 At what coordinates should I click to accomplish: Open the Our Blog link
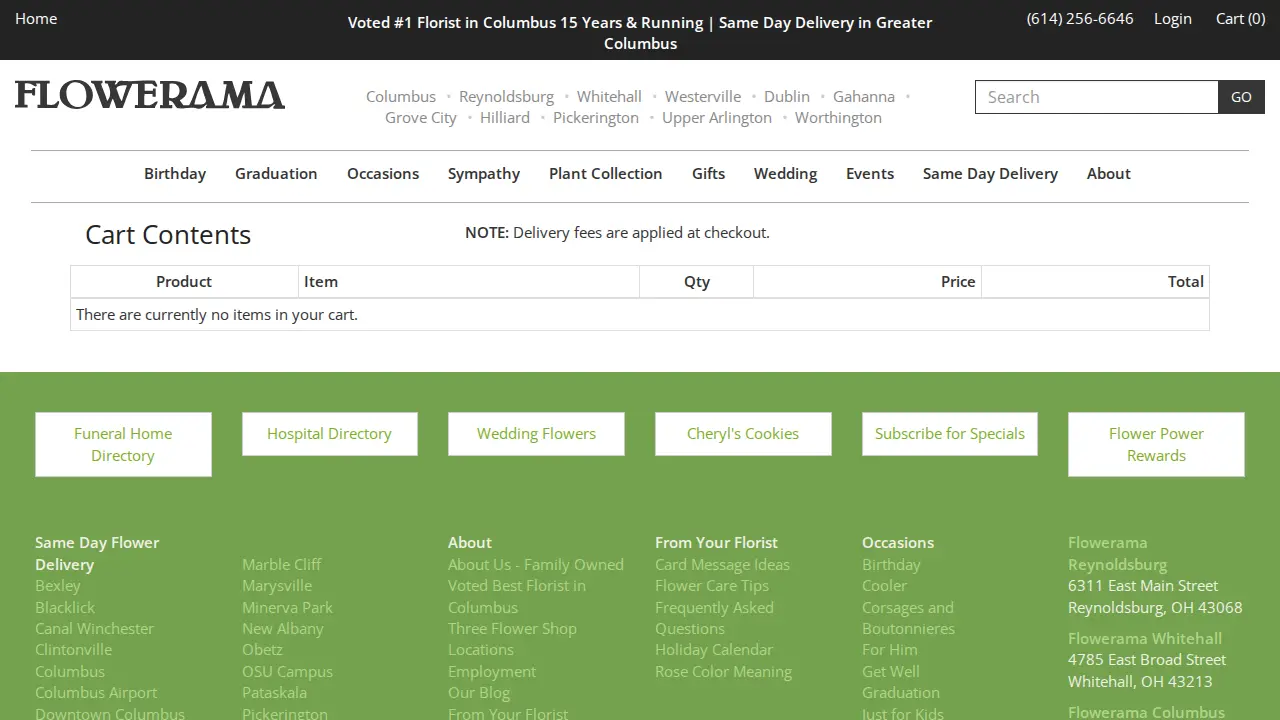(479, 693)
